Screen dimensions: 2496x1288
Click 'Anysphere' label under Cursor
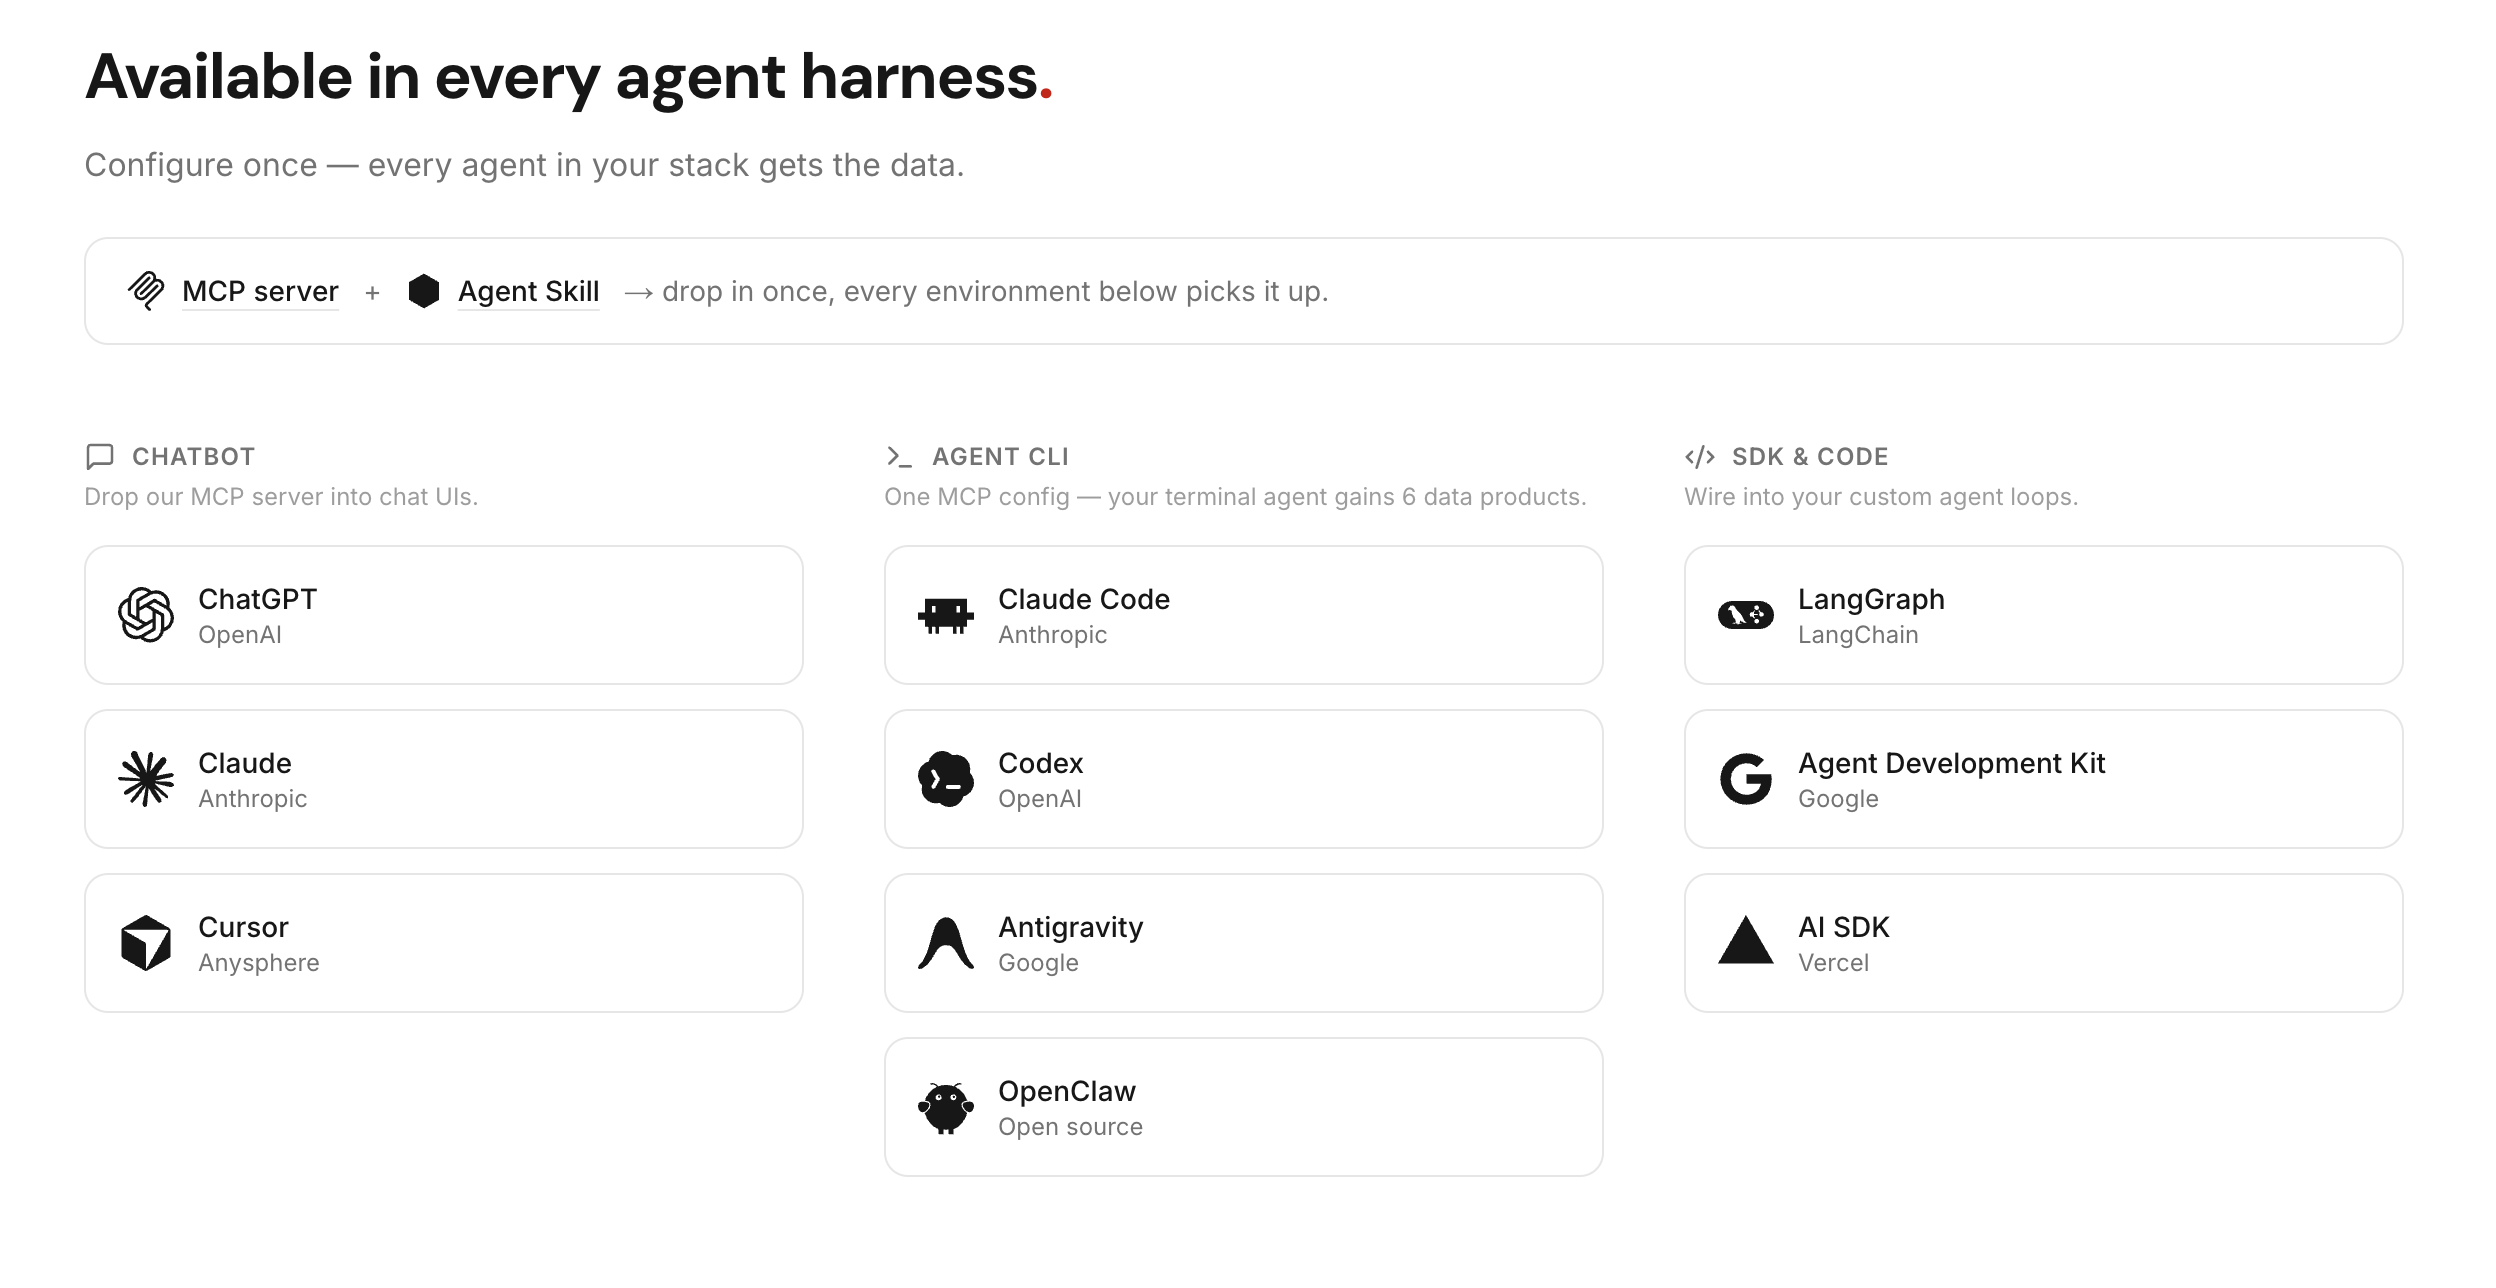click(259, 963)
